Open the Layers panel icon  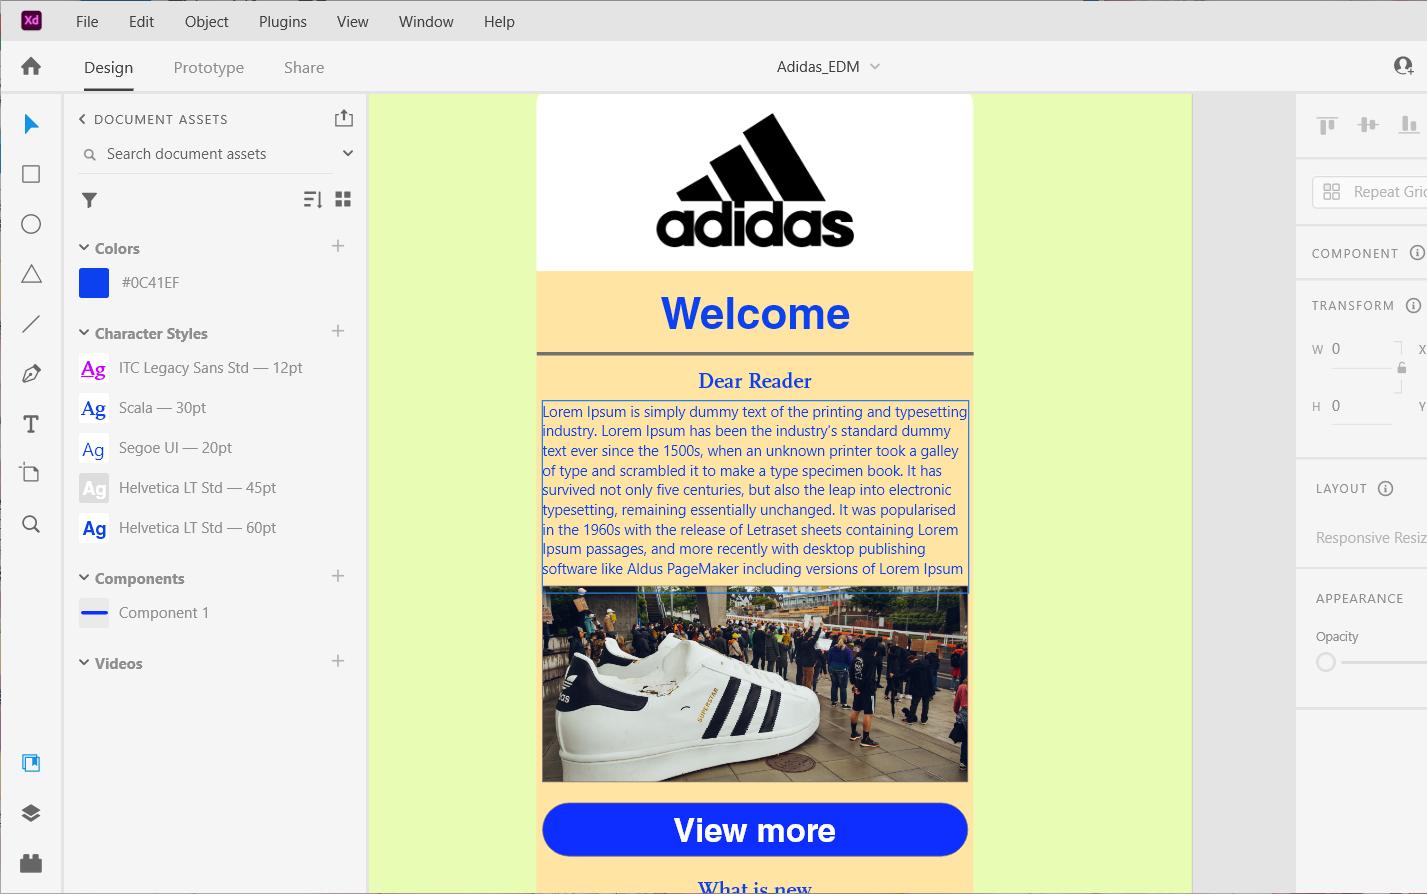click(x=31, y=813)
